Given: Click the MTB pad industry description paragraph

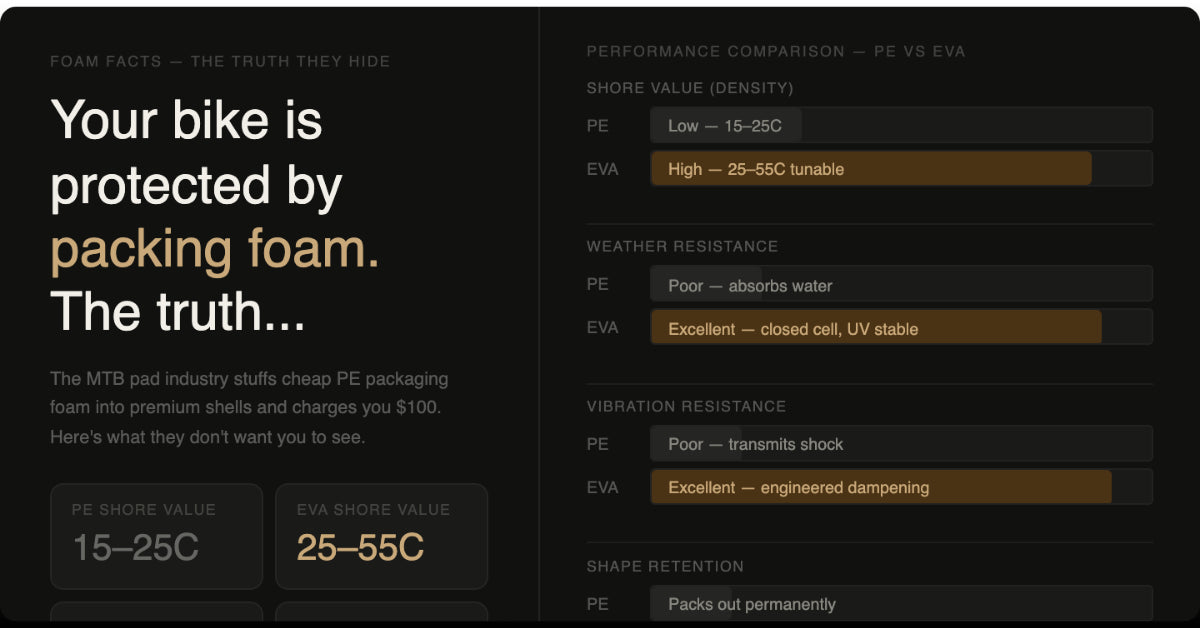Looking at the screenshot, I should pyautogui.click(x=249, y=408).
